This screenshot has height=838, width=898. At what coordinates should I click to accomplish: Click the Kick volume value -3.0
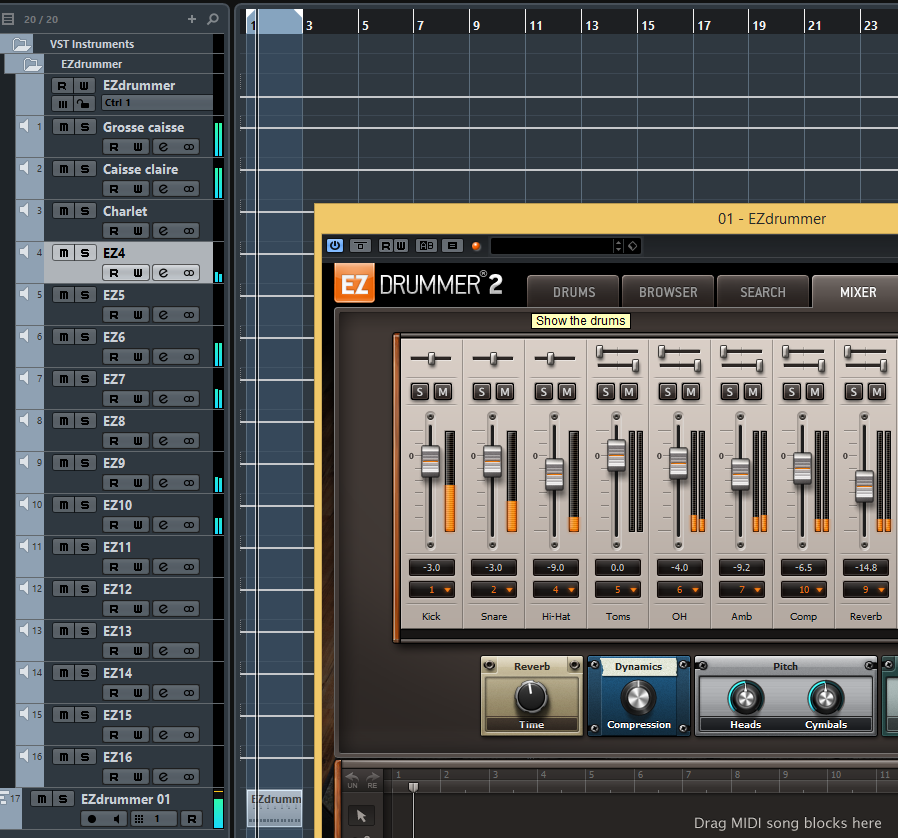432,568
